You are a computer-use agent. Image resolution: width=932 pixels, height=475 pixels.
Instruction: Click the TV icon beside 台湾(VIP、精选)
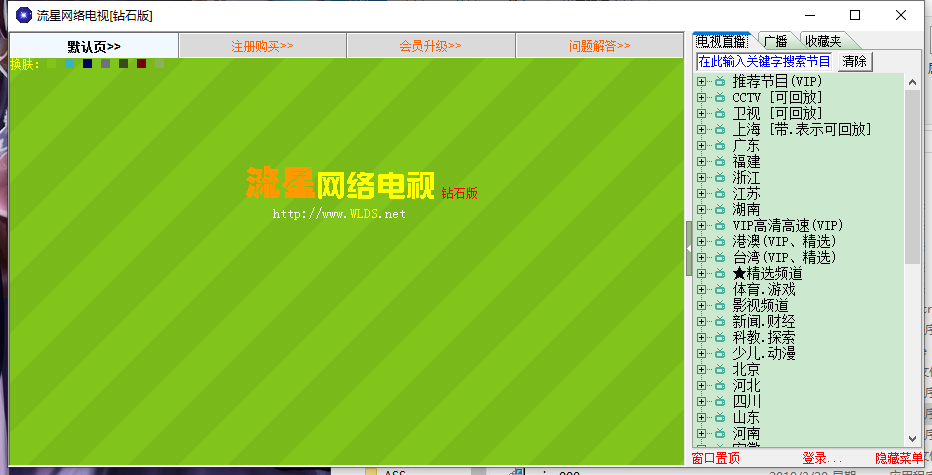(720, 257)
